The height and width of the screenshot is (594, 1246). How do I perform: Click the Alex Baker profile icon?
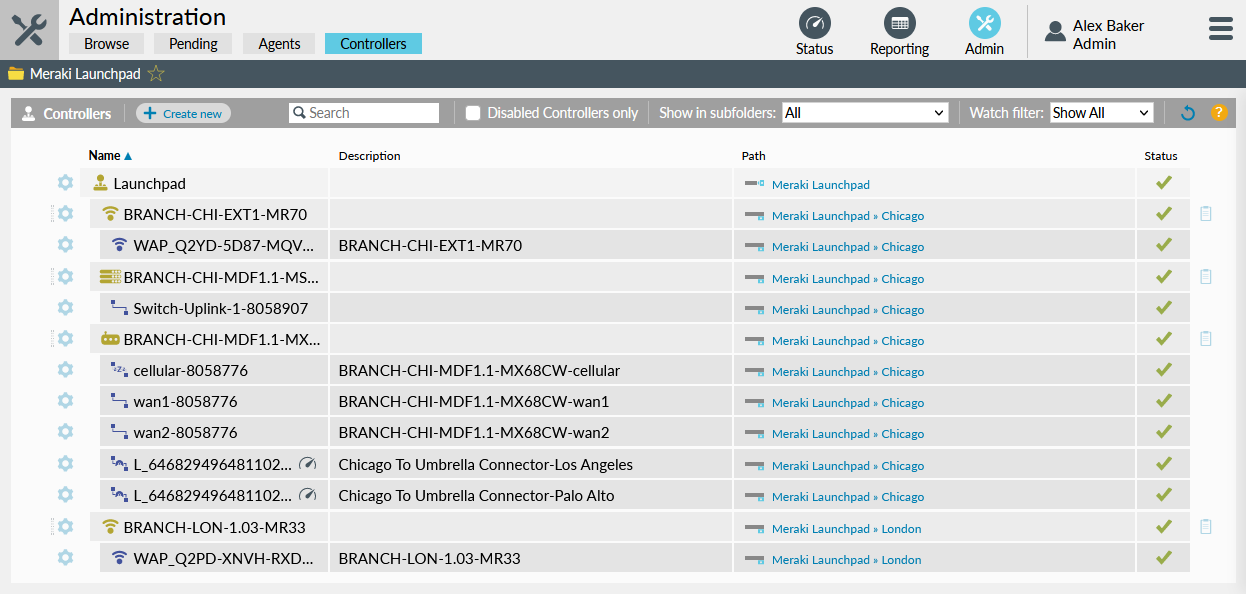point(1055,30)
